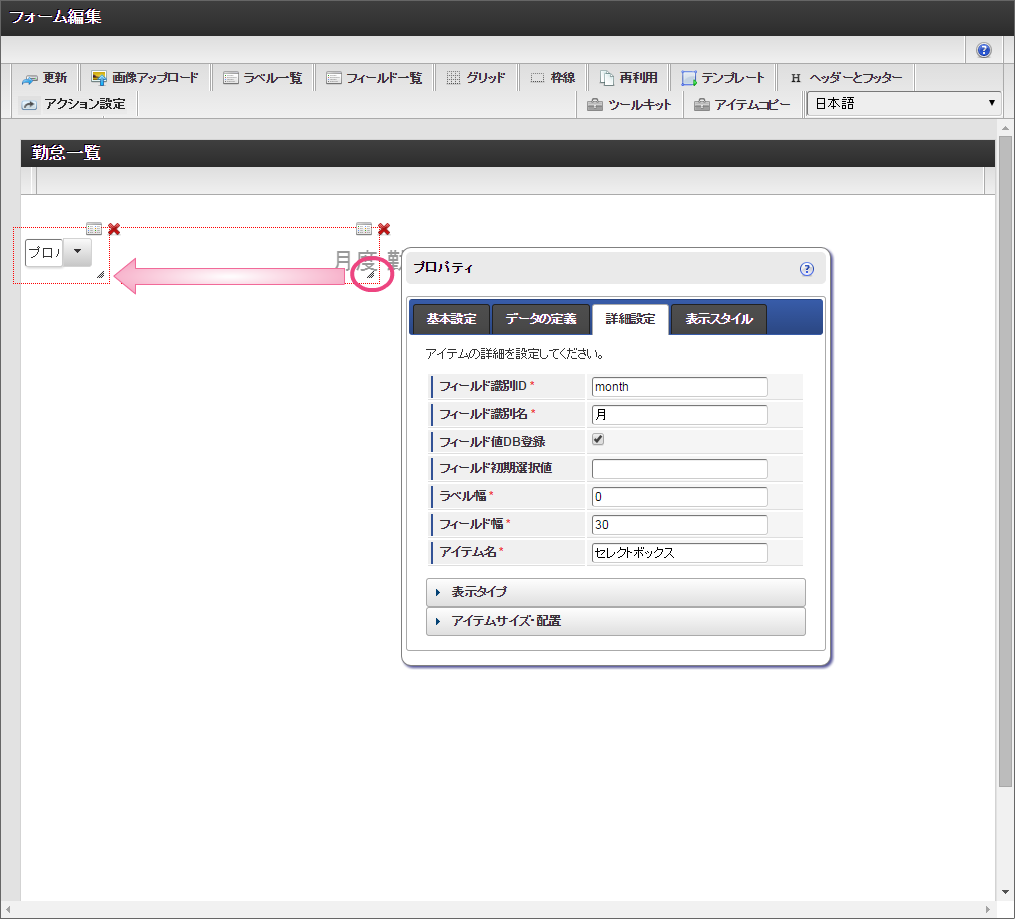Viewport: 1015px width, 919px height.
Task: Click the vertical scrollbar up arrow
Action: tap(1005, 127)
